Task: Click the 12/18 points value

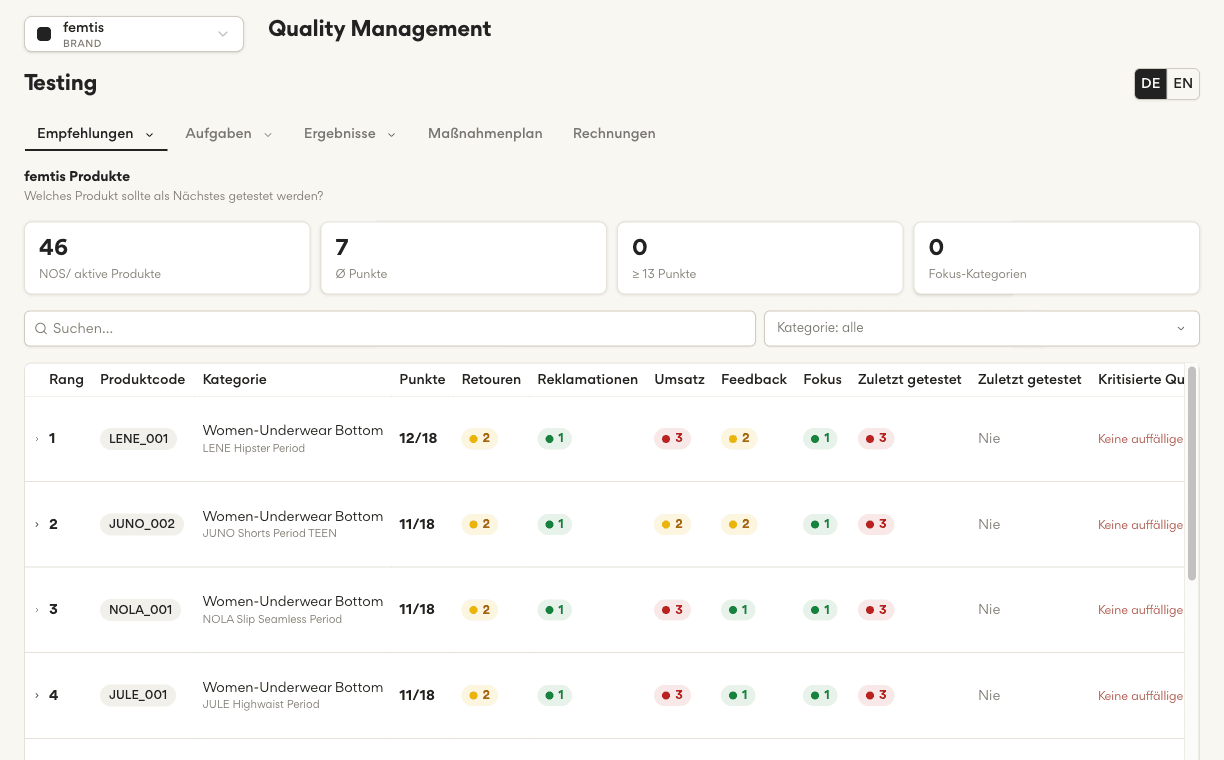Action: coord(418,439)
